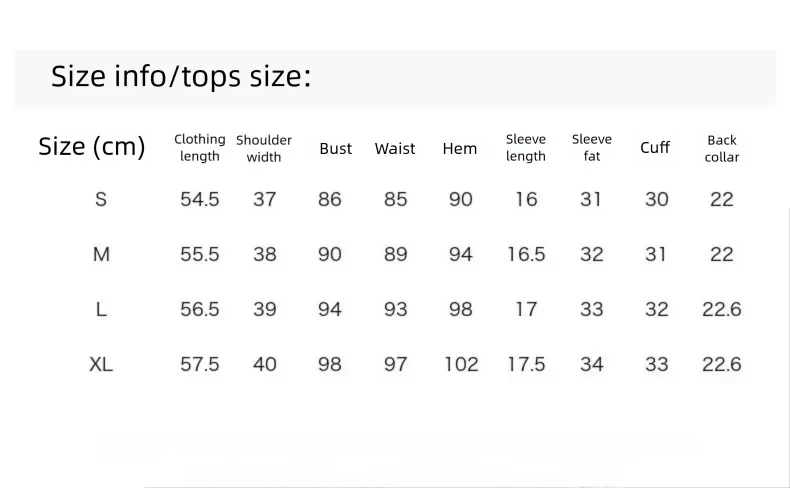Select the XL size row label
The image size is (790, 488).
[101, 364]
